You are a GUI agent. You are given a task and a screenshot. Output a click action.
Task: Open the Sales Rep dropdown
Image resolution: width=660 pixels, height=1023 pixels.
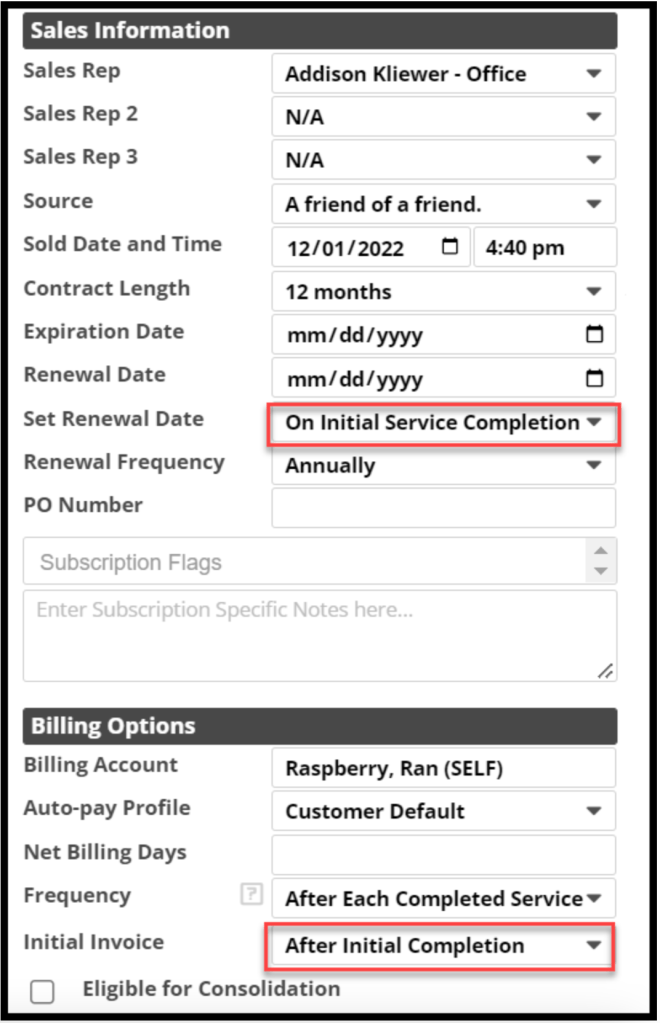tap(443, 74)
